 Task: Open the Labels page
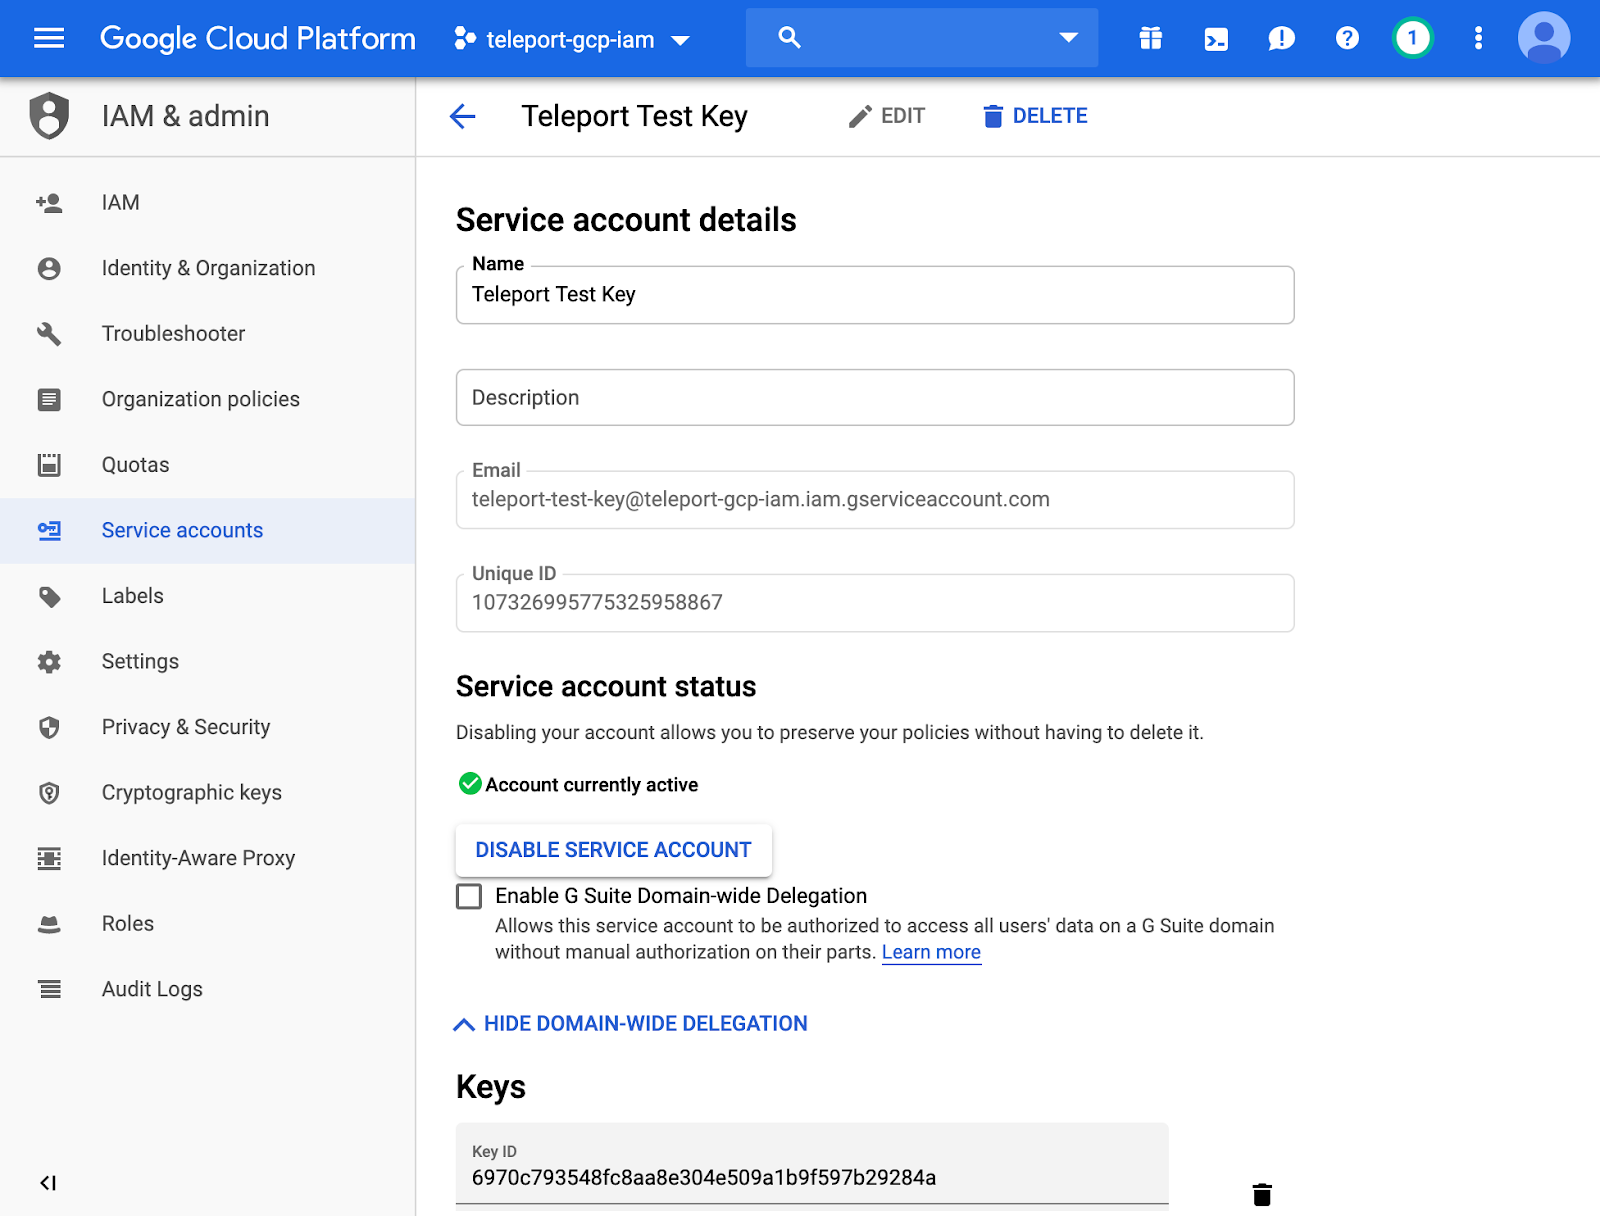(207, 596)
